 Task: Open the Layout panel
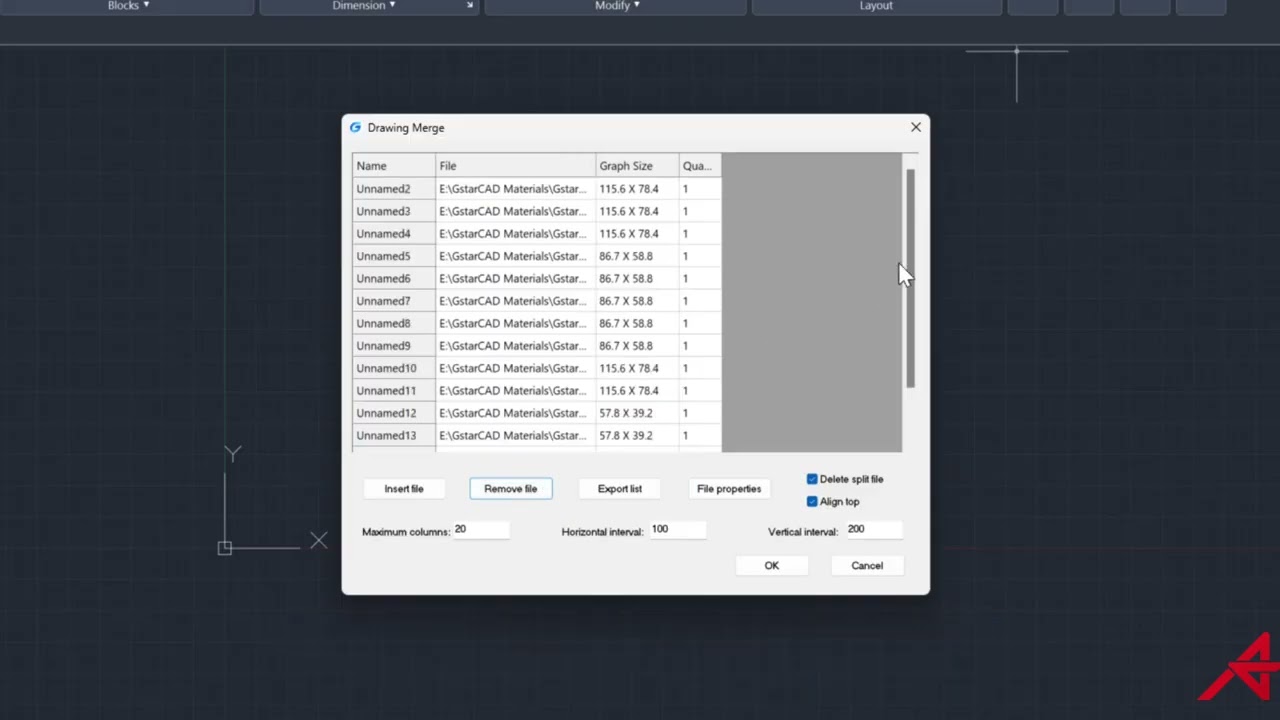[876, 6]
